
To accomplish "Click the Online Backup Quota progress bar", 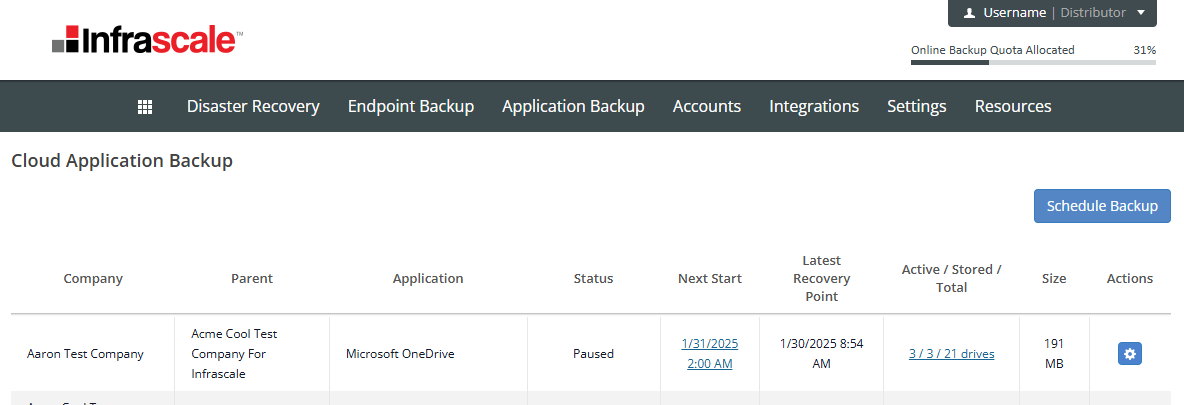I will [x=1033, y=62].
